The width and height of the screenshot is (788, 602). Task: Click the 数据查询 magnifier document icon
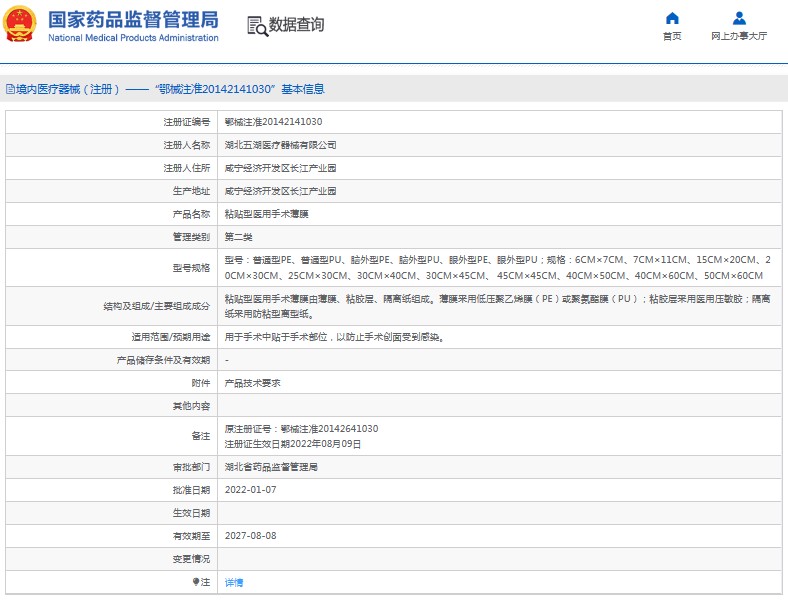256,26
